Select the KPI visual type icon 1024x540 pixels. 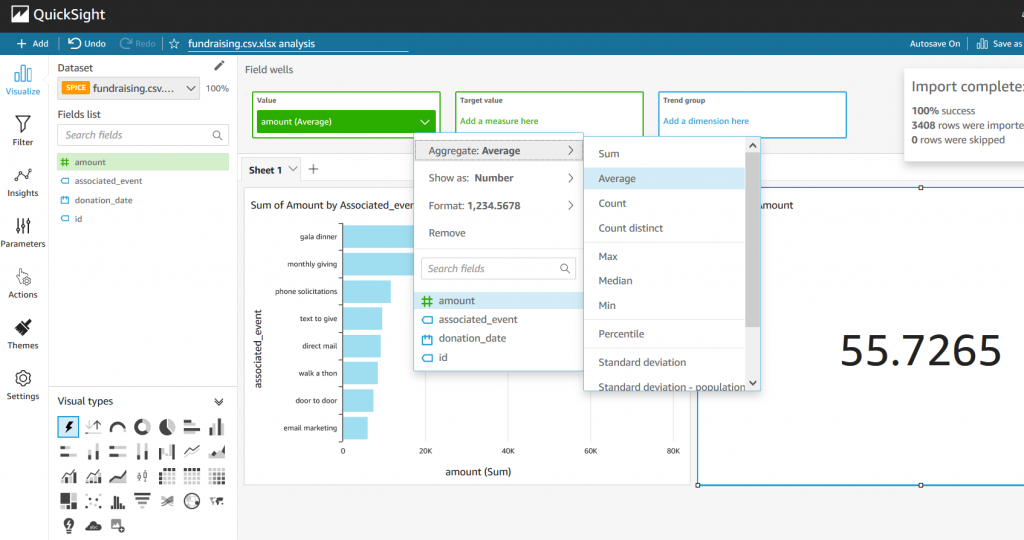pos(93,427)
